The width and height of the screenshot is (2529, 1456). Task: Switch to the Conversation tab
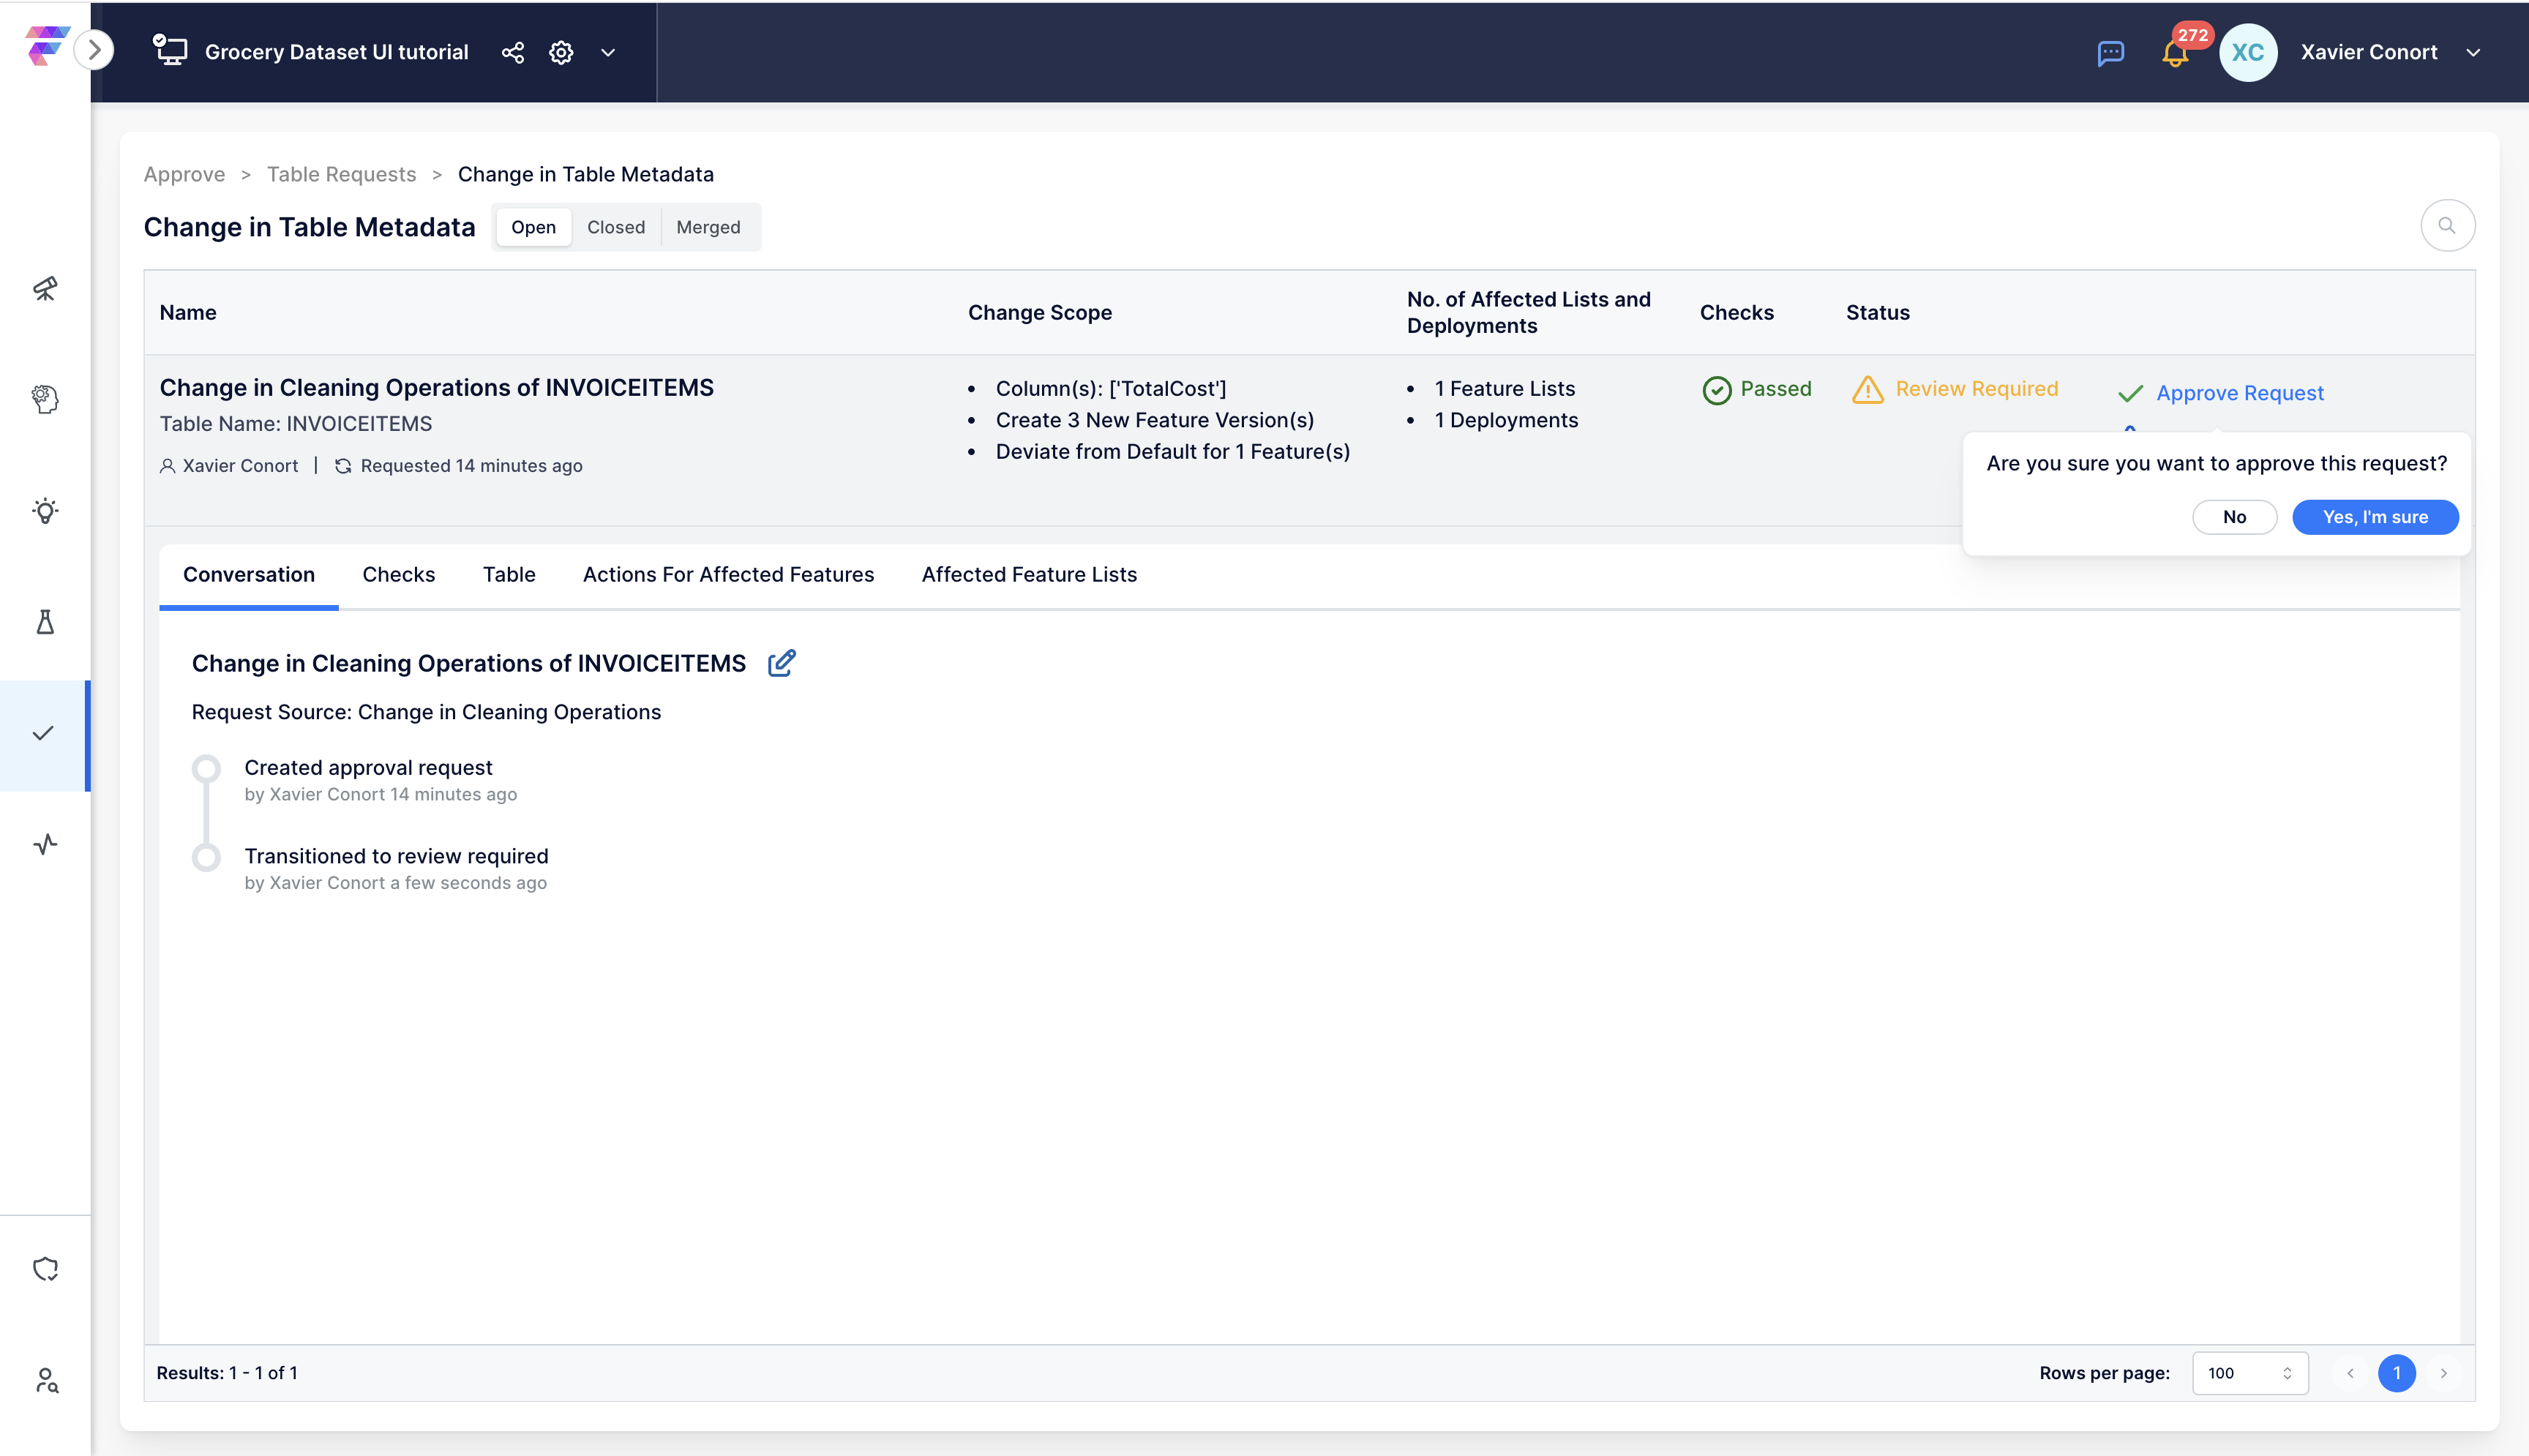tap(249, 574)
